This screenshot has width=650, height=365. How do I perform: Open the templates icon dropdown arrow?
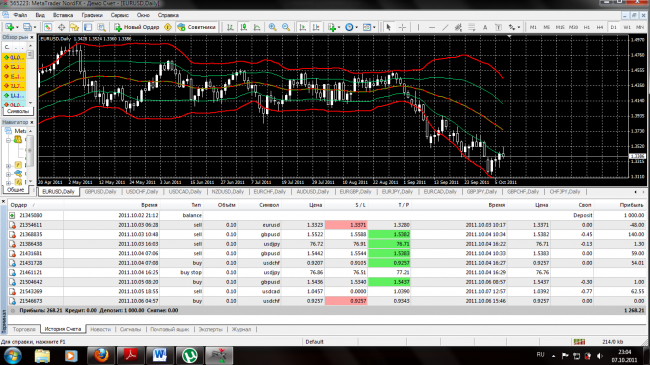[374, 27]
